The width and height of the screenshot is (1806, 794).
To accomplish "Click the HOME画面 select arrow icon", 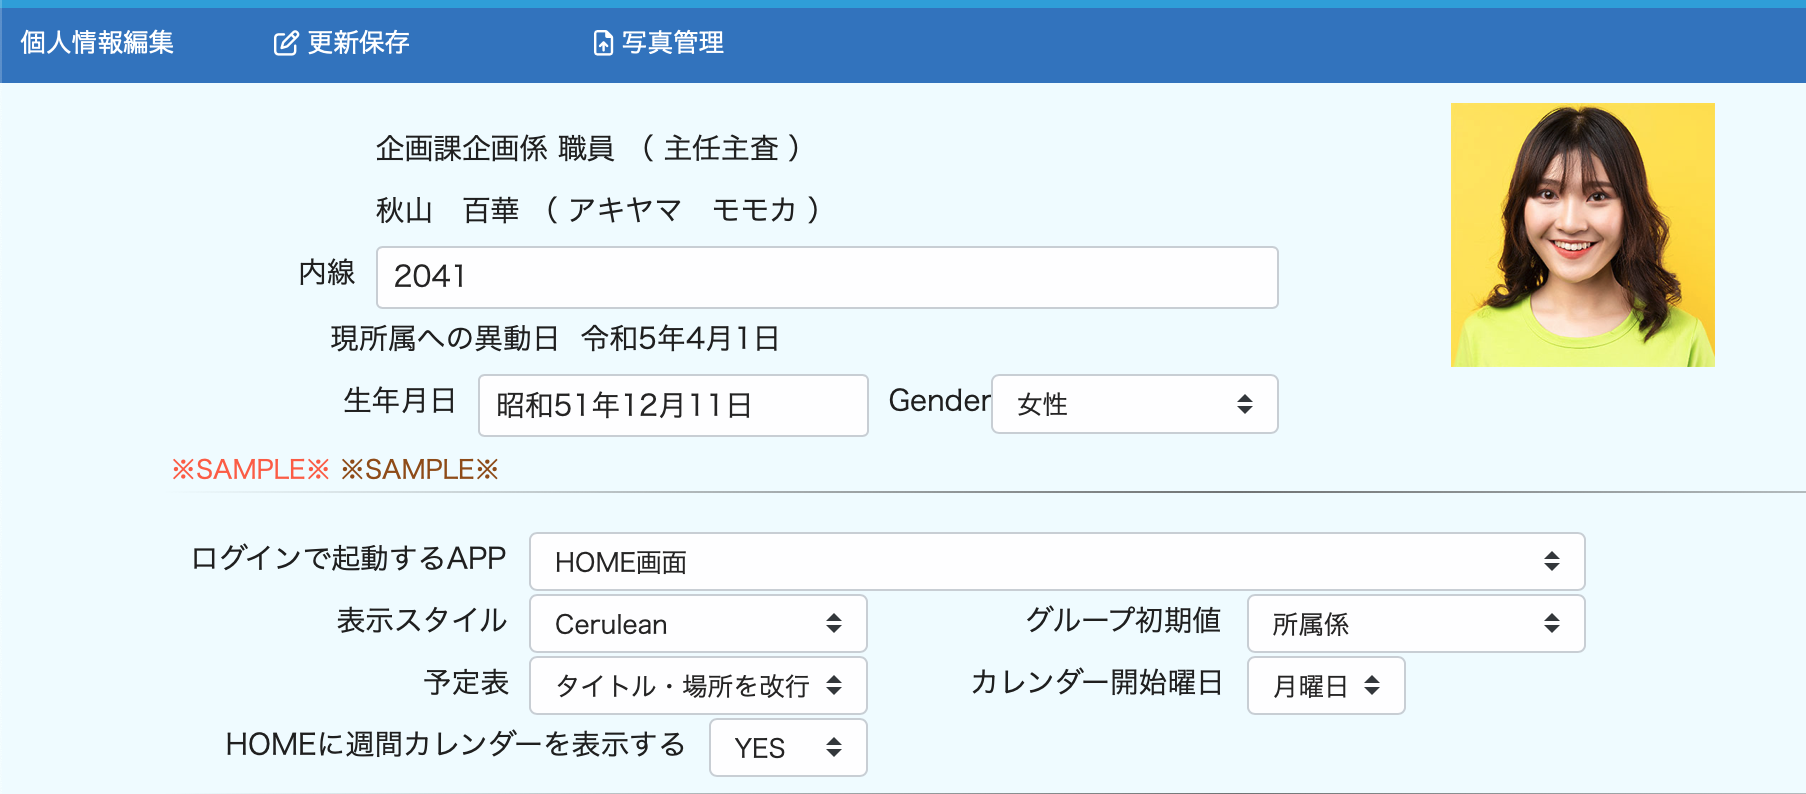I will tap(1551, 562).
